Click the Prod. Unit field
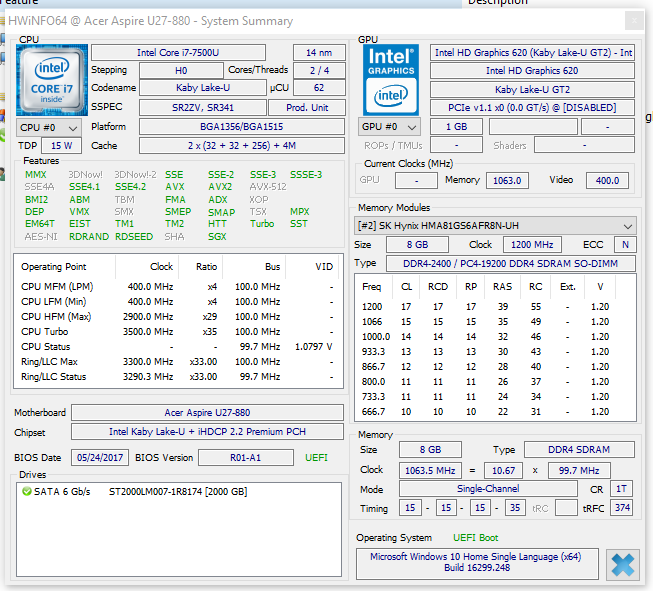 (x=307, y=107)
